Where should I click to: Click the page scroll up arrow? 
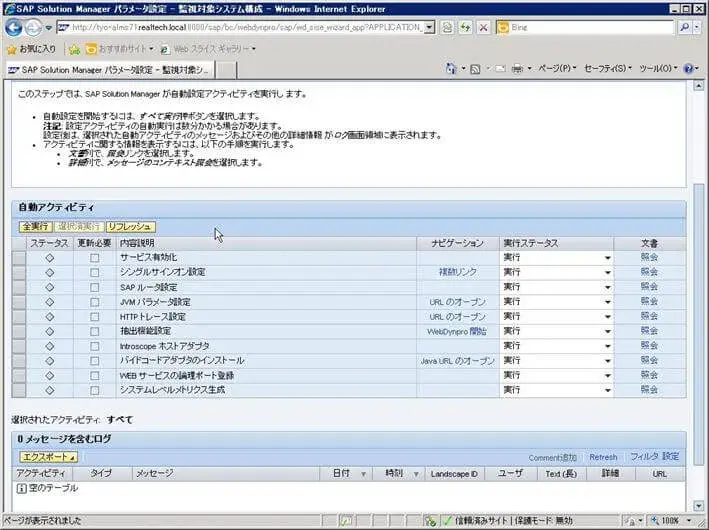[699, 86]
